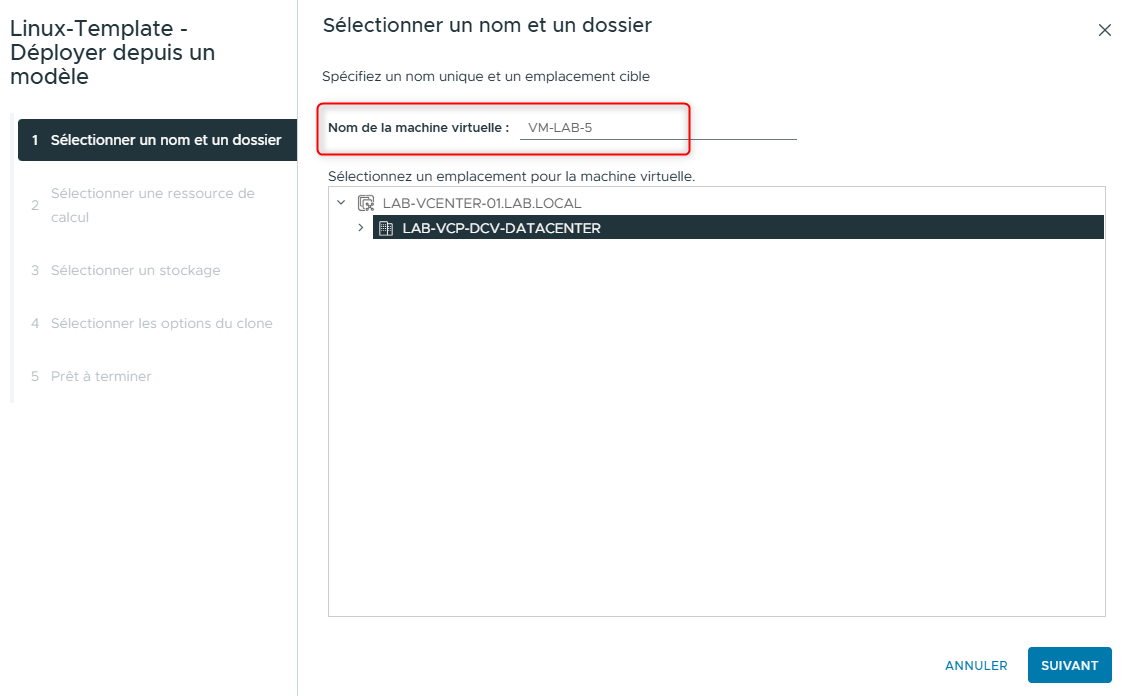1128x696 pixels.
Task: Expand the LAB-VCP-DCV-DATACENTER tree node
Action: coord(362,227)
